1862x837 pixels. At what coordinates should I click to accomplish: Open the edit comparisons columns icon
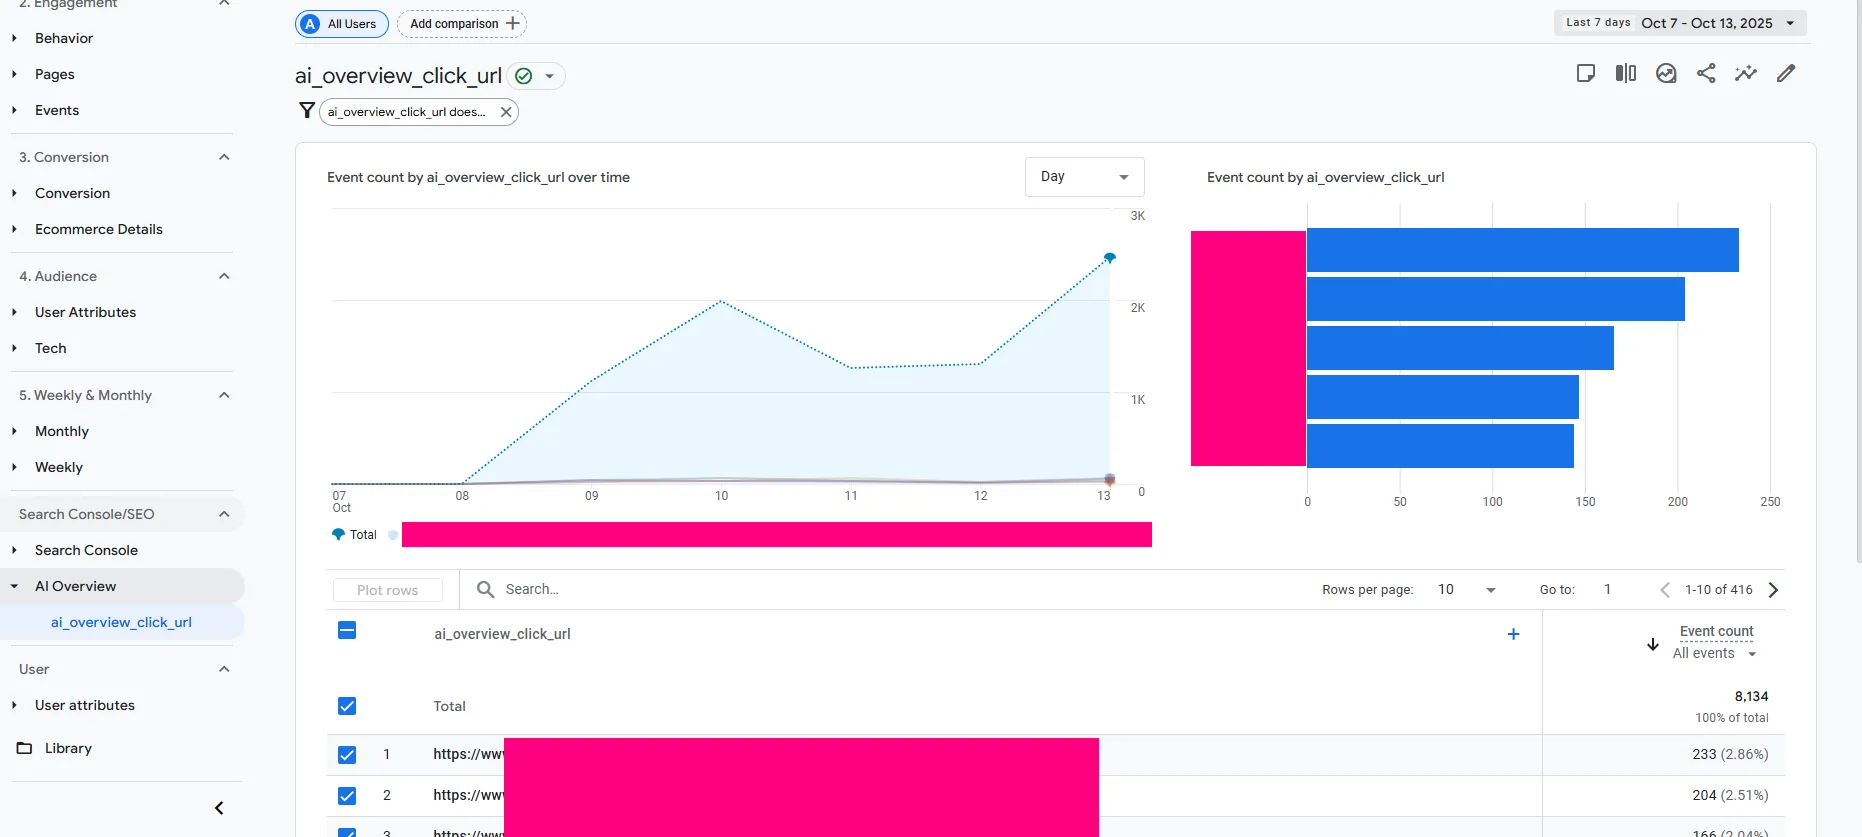pyautogui.click(x=1626, y=73)
